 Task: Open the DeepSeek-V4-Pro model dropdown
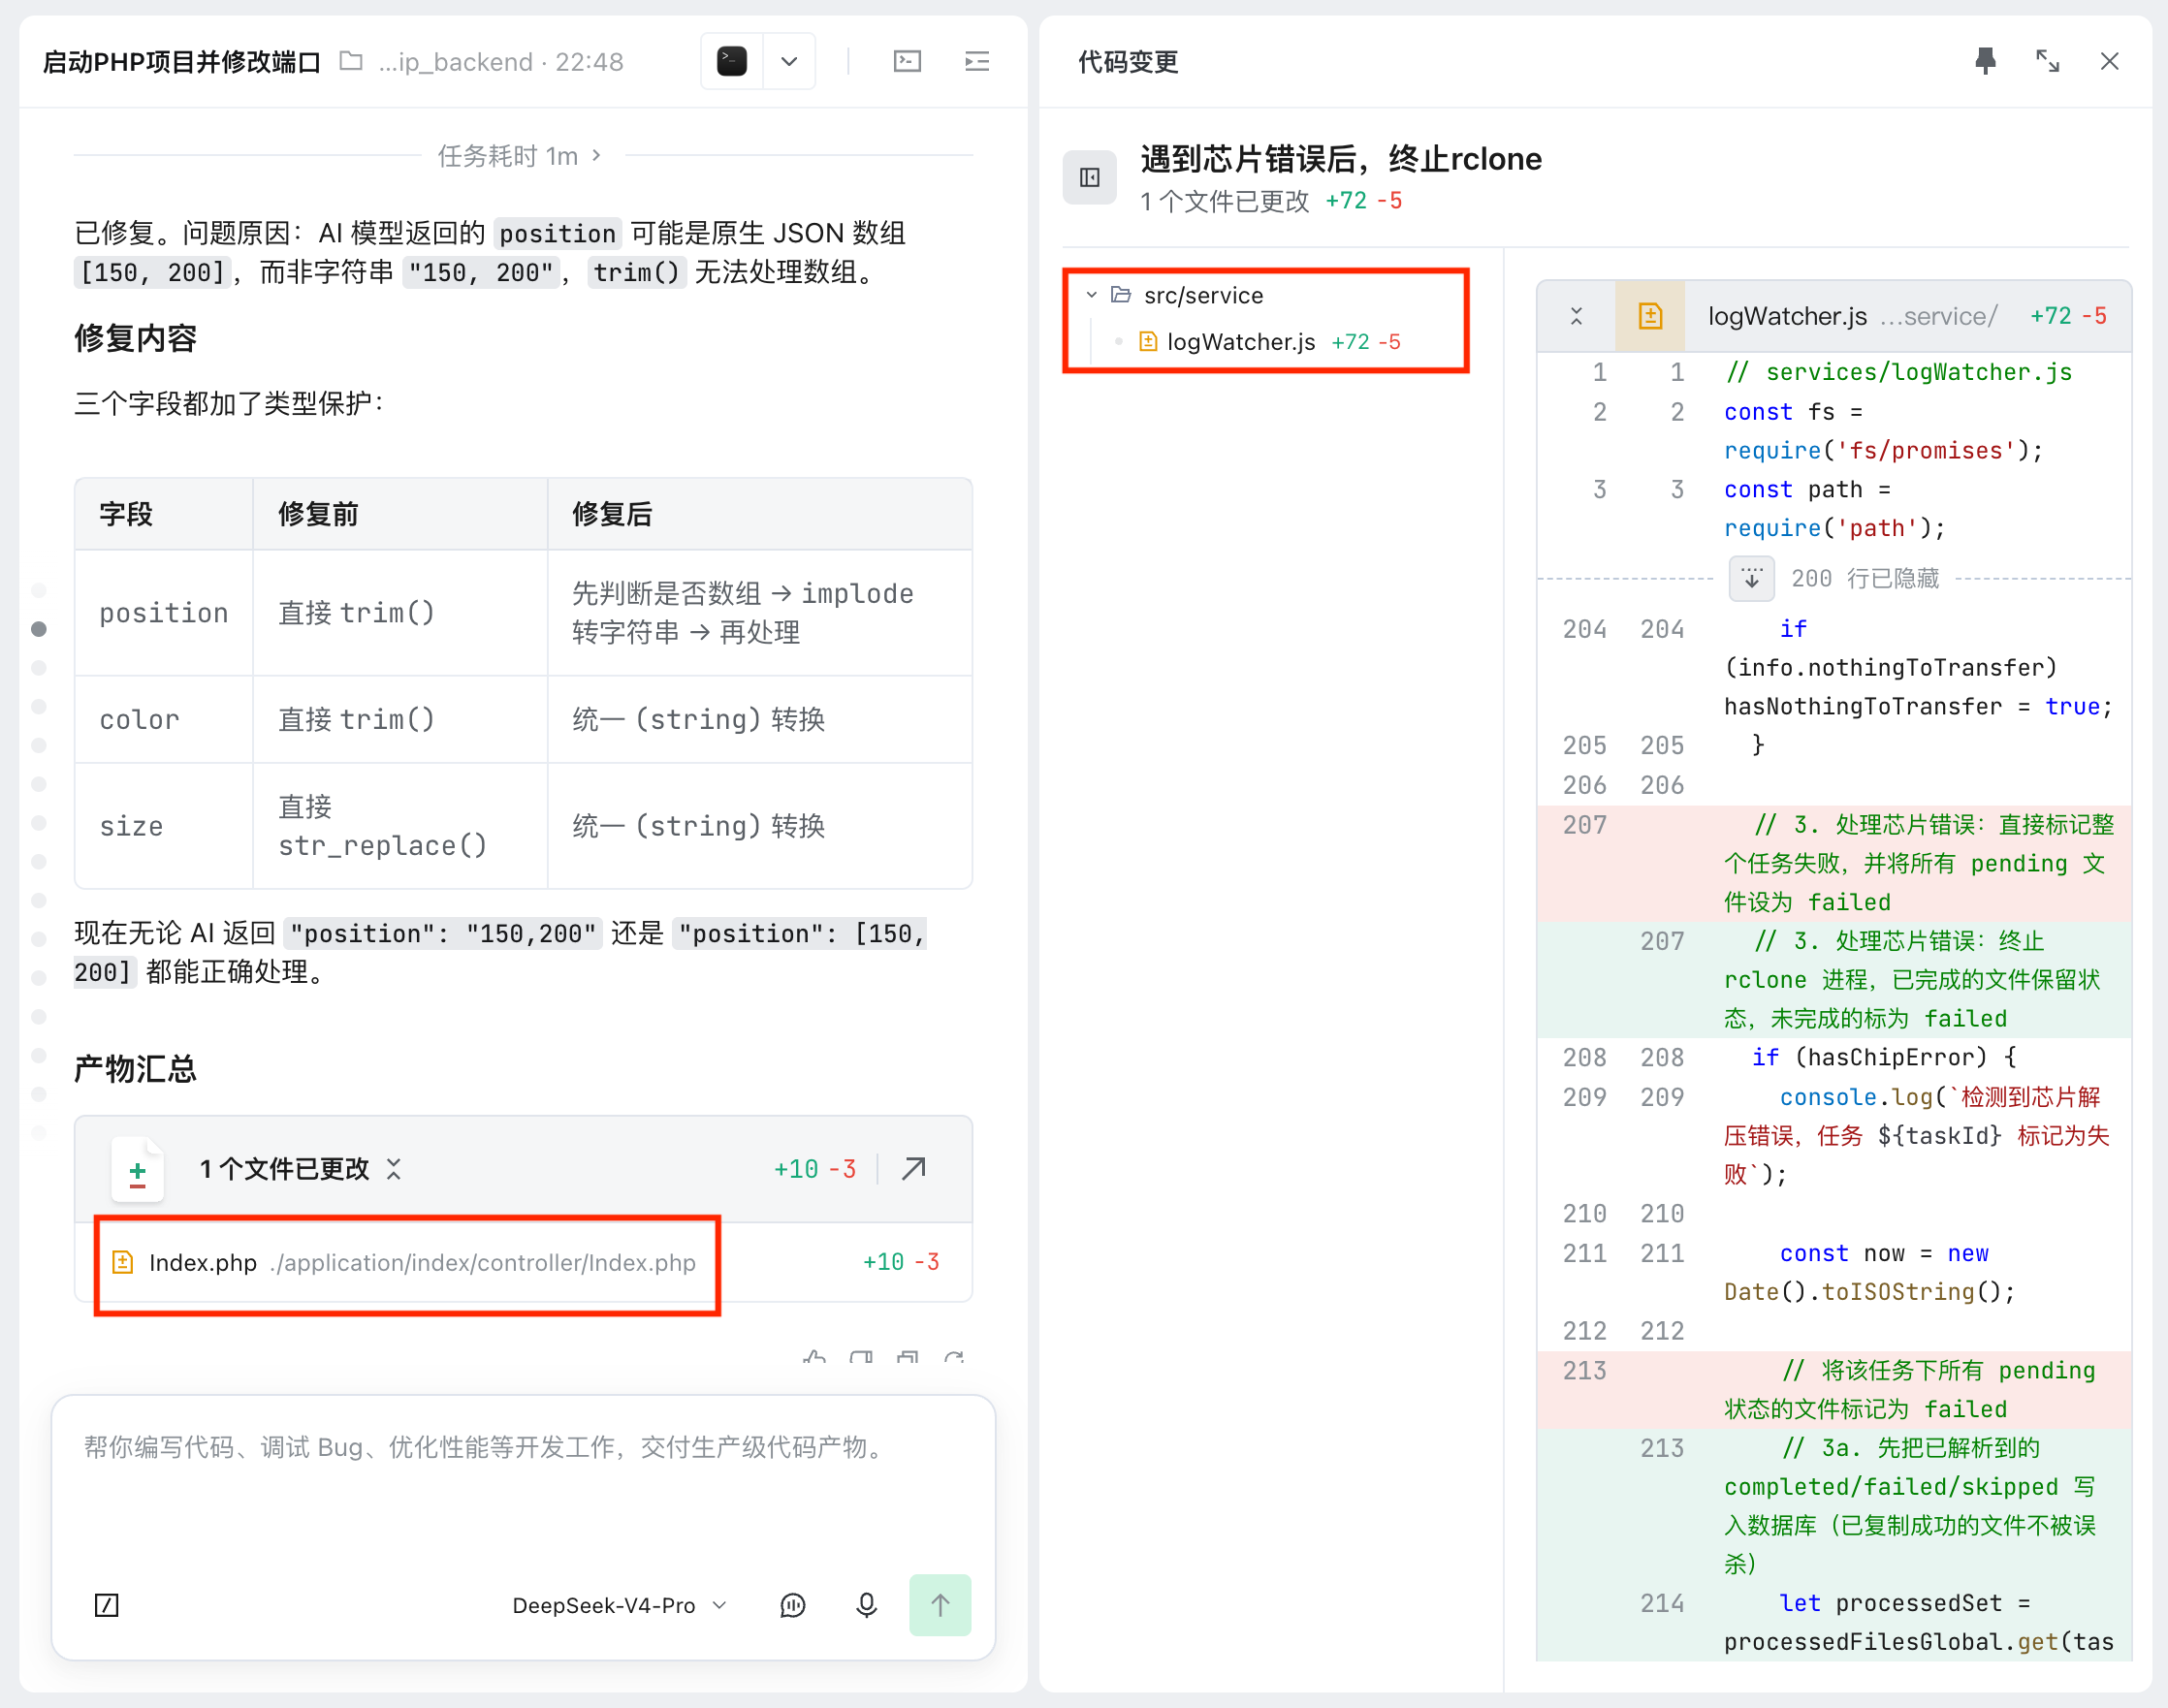620,1605
